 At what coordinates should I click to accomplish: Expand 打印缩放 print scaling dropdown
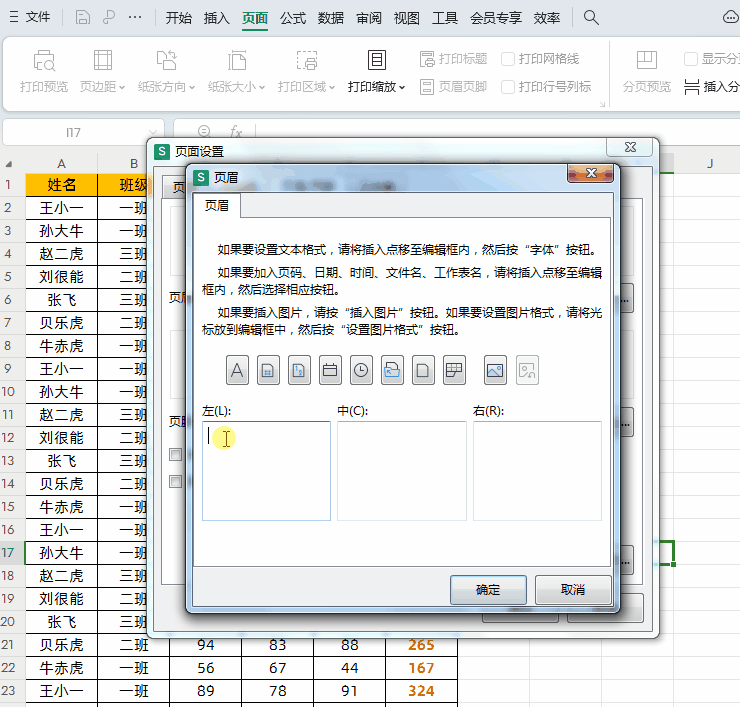[402, 87]
